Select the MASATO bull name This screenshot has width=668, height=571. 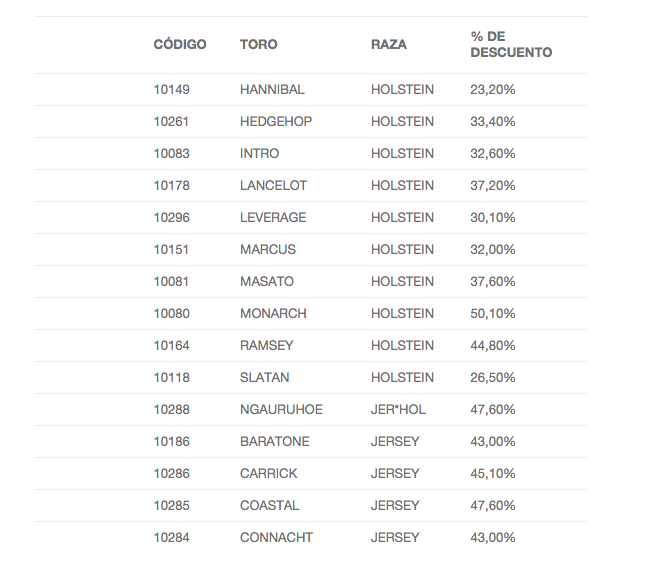(x=267, y=281)
